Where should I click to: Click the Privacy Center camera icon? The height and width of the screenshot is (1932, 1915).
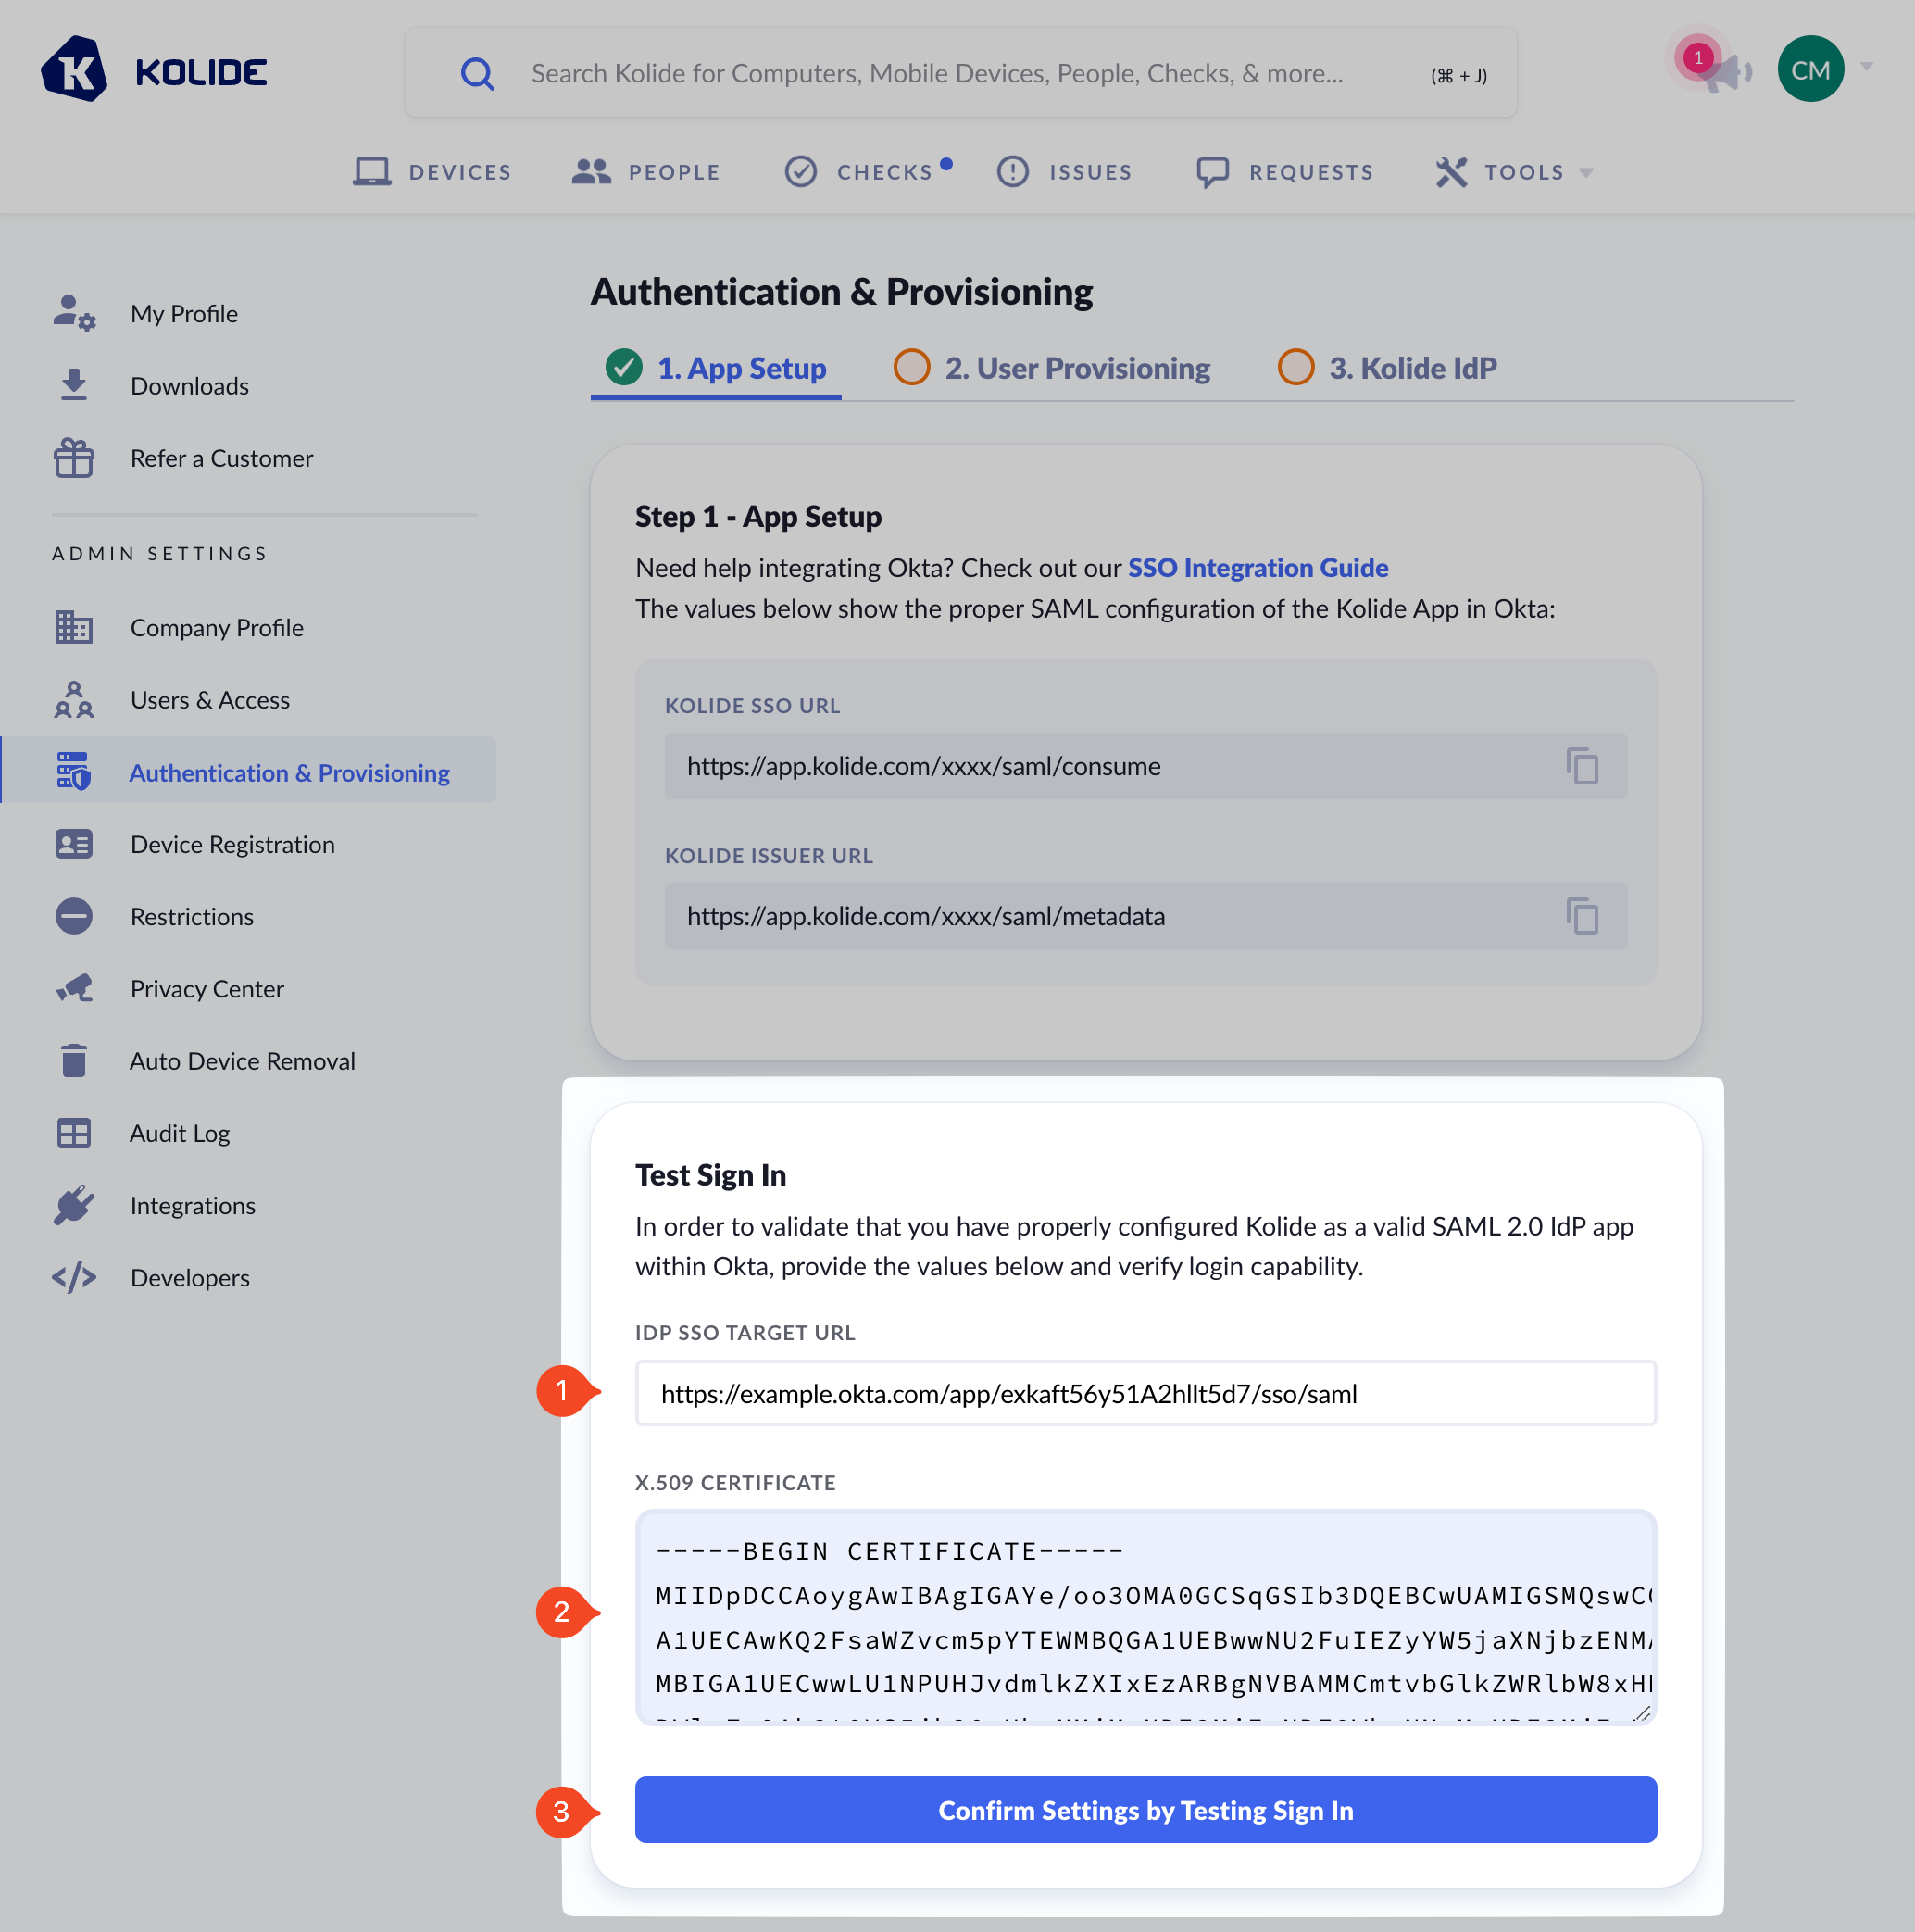click(x=74, y=989)
